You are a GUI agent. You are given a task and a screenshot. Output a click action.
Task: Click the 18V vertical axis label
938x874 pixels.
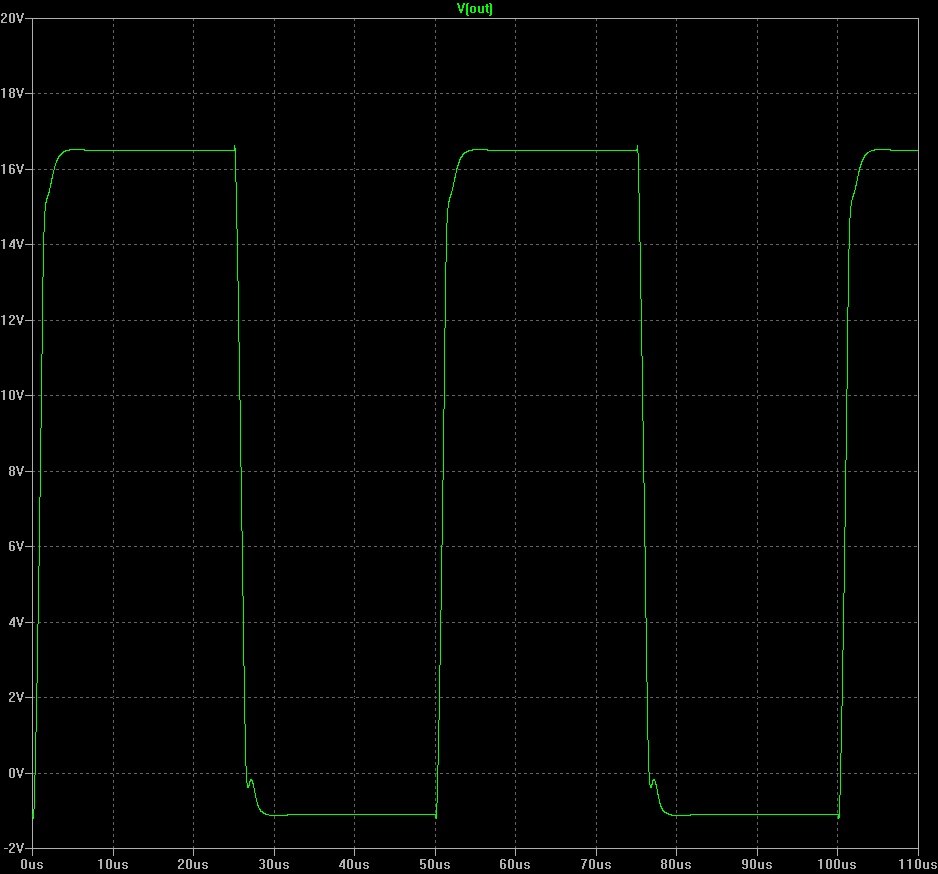point(12,93)
